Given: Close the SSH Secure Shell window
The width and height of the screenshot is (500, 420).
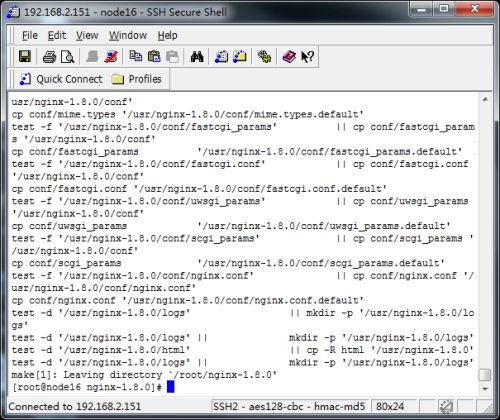Looking at the screenshot, I should 474,9.
